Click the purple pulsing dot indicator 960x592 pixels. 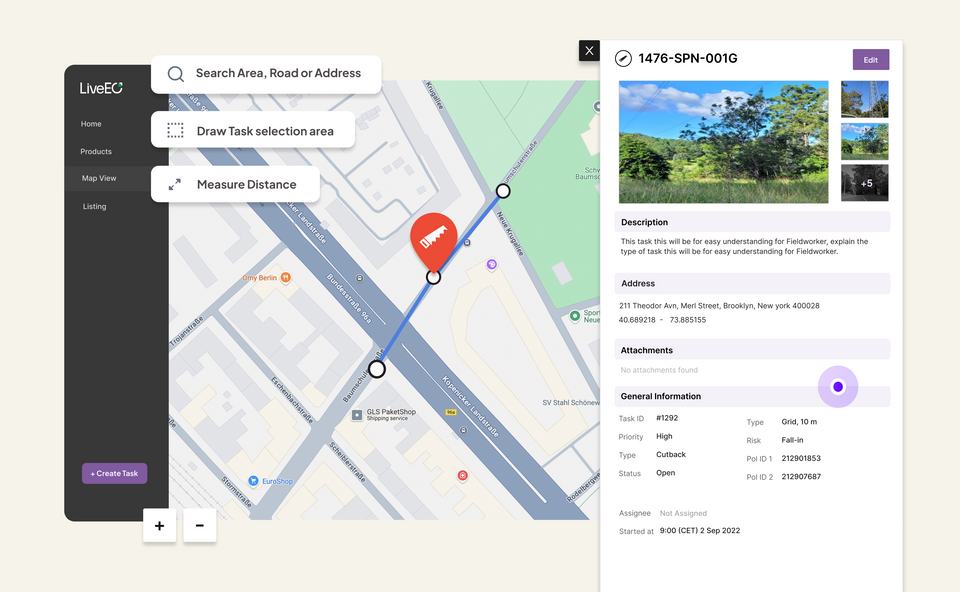(838, 386)
